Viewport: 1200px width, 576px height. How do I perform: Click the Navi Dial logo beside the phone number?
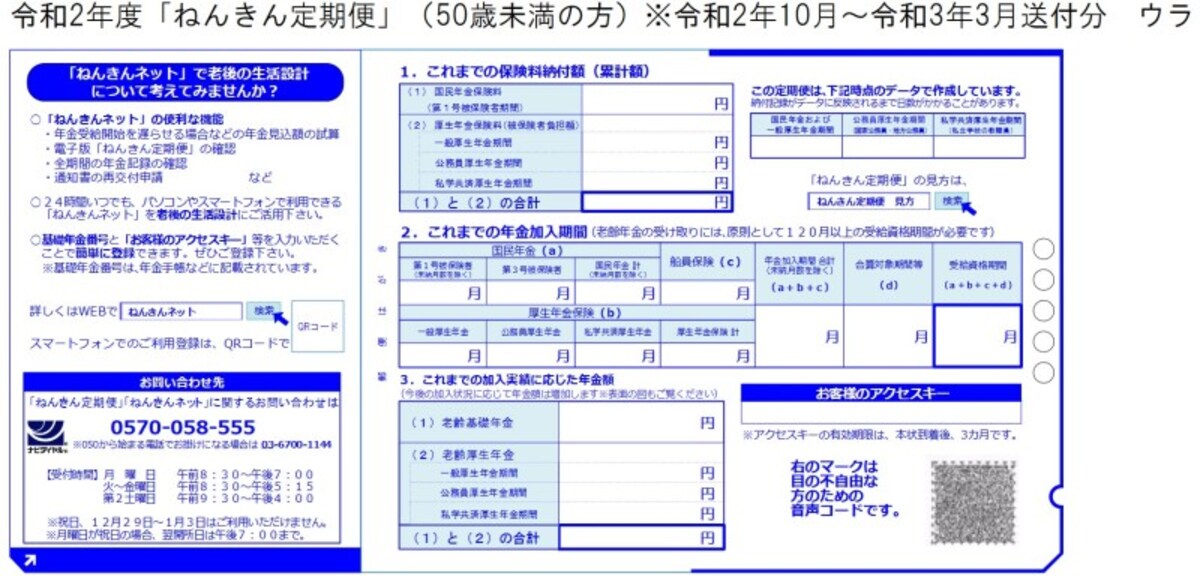46,437
